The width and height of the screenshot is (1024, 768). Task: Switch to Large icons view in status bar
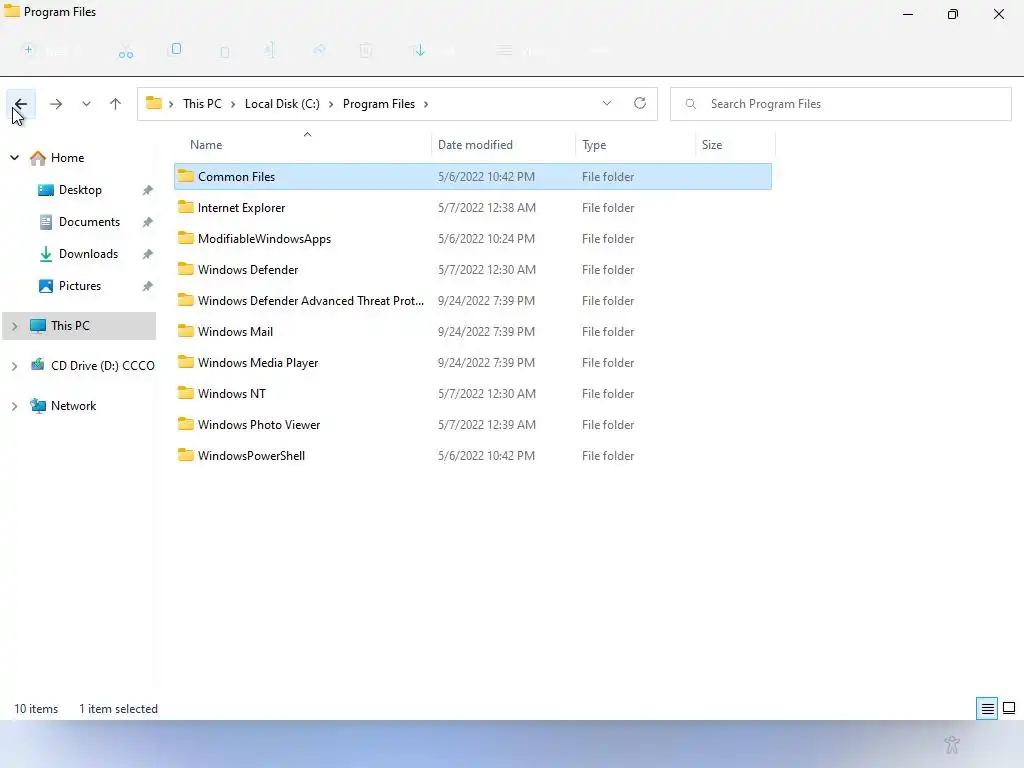click(1009, 709)
